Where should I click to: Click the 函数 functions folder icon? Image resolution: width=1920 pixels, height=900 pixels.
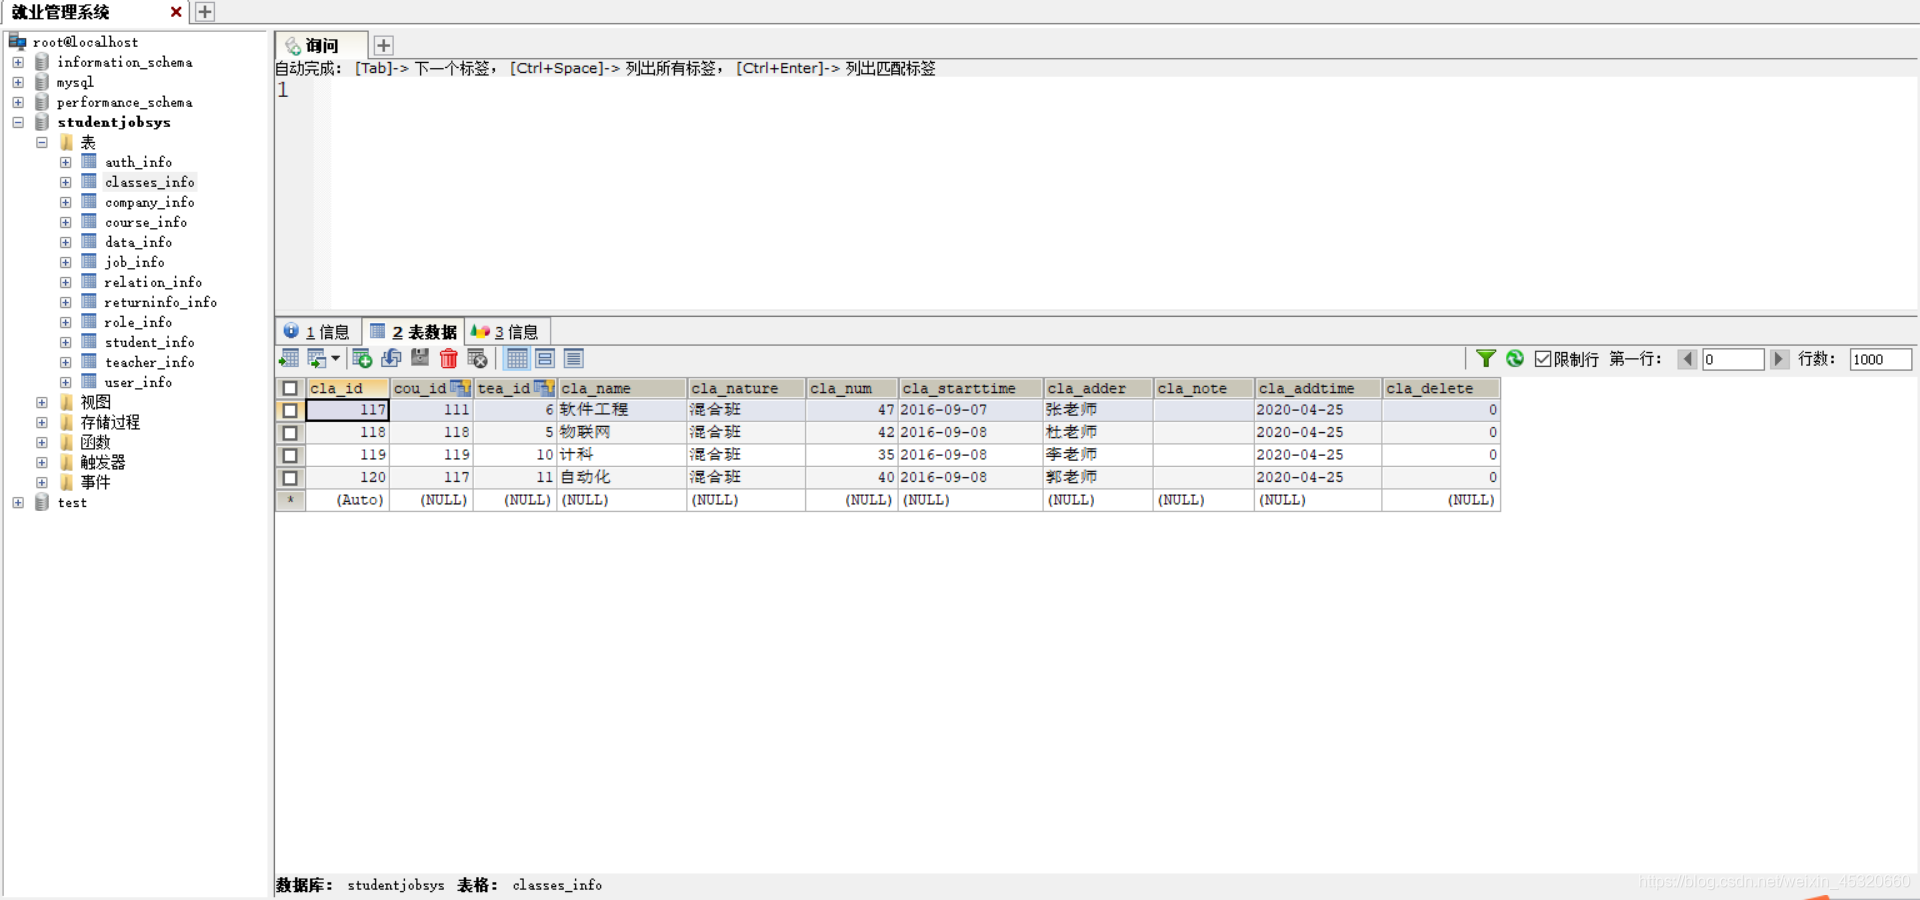pos(67,442)
